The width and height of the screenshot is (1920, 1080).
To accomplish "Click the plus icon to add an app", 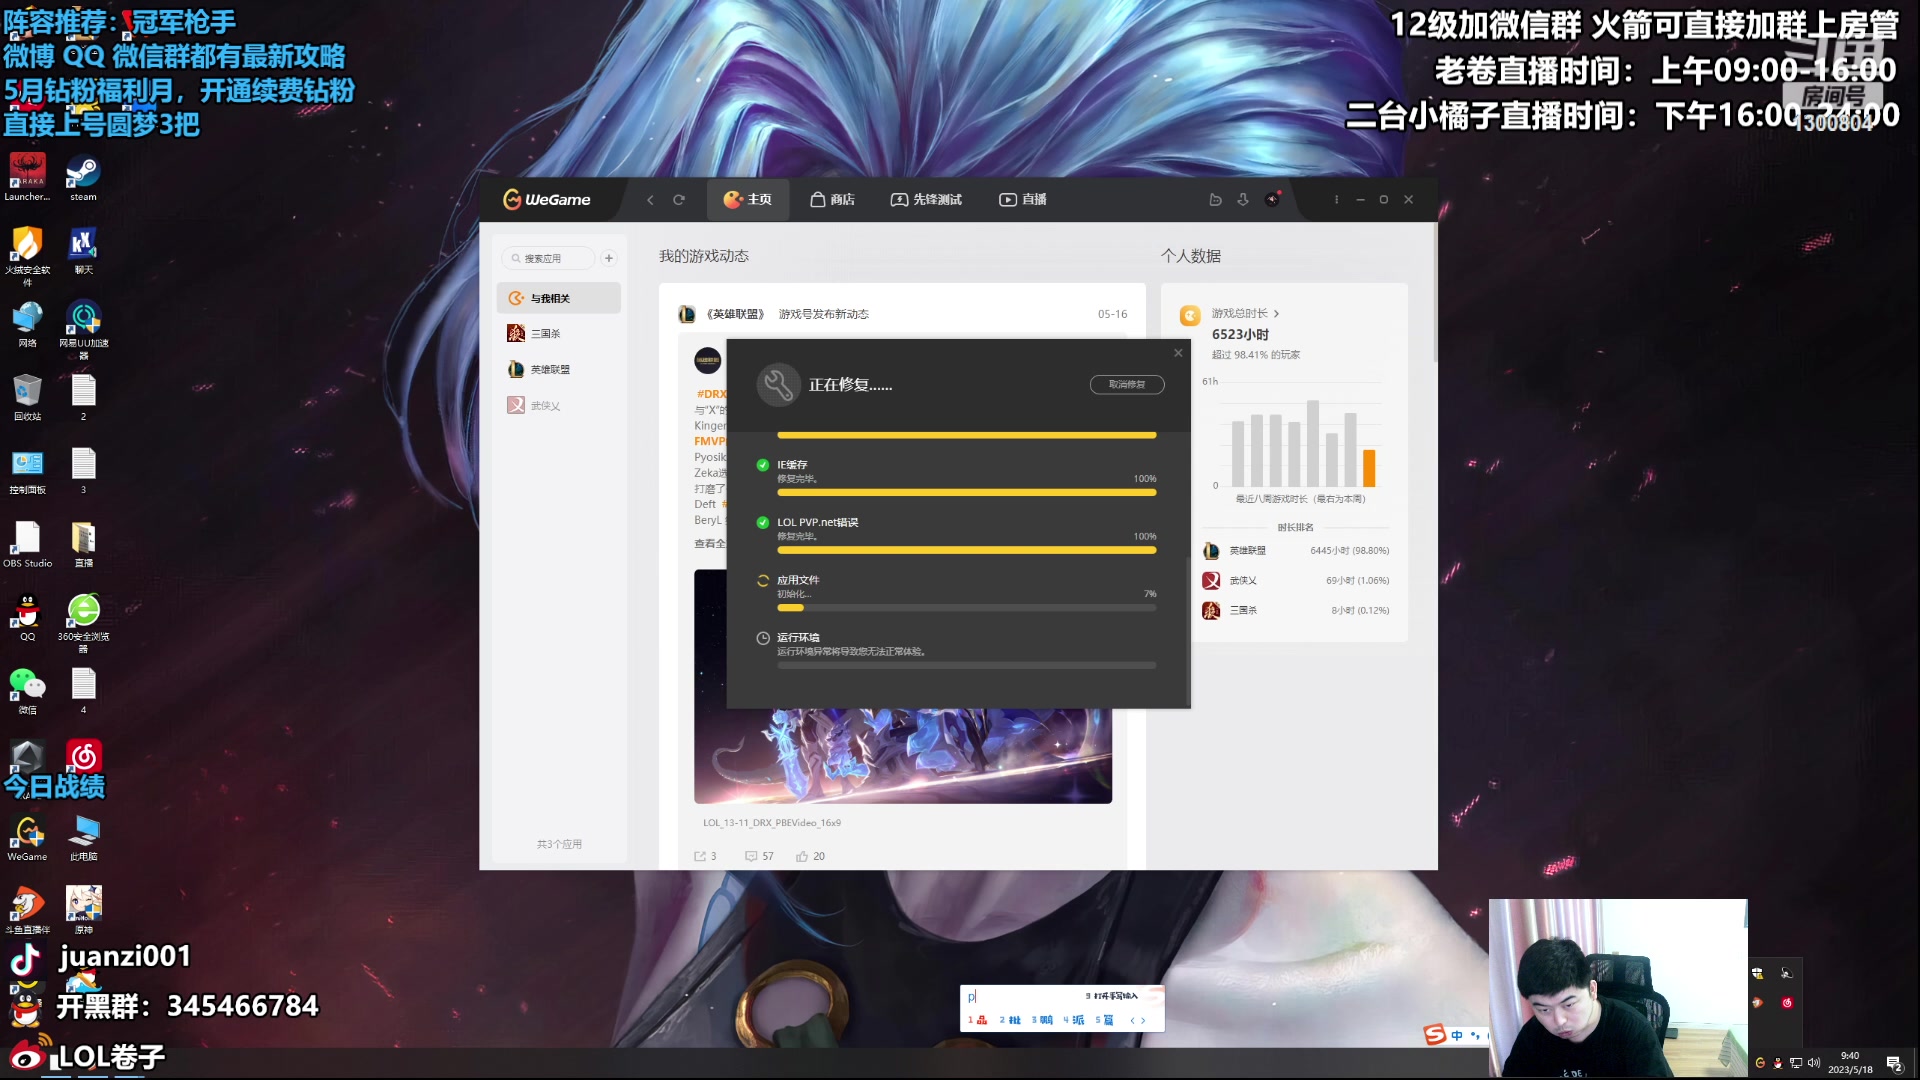I will click(x=608, y=258).
